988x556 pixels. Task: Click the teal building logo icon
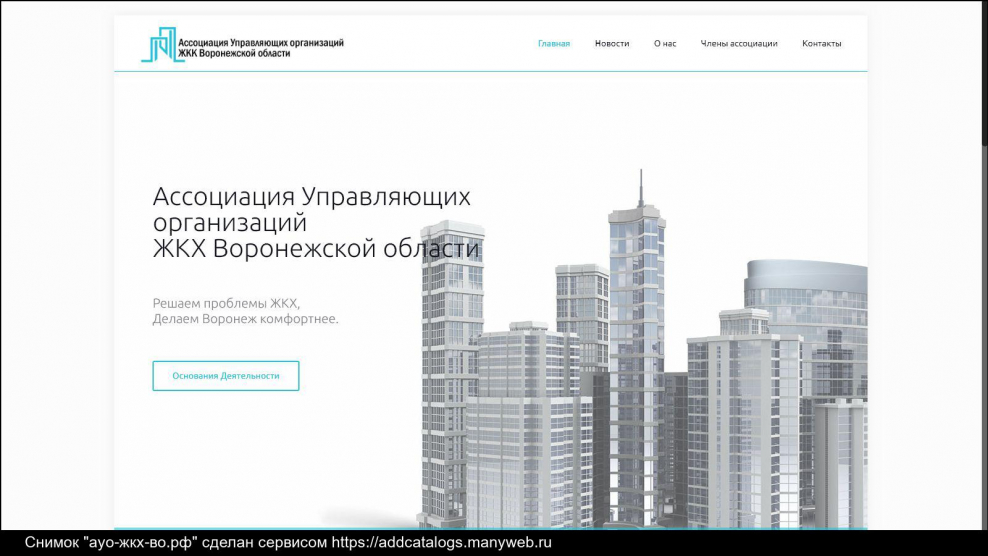tap(159, 45)
